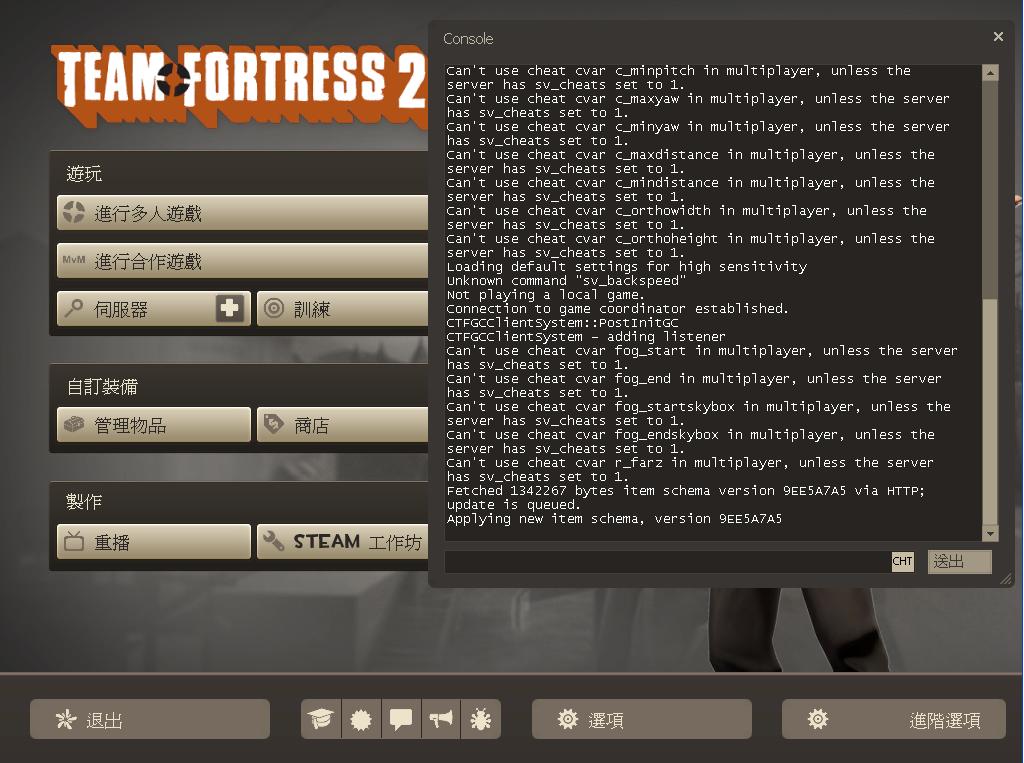Image resolution: width=1024 pixels, height=763 pixels.
Task: Close the Console window
Action: click(998, 37)
